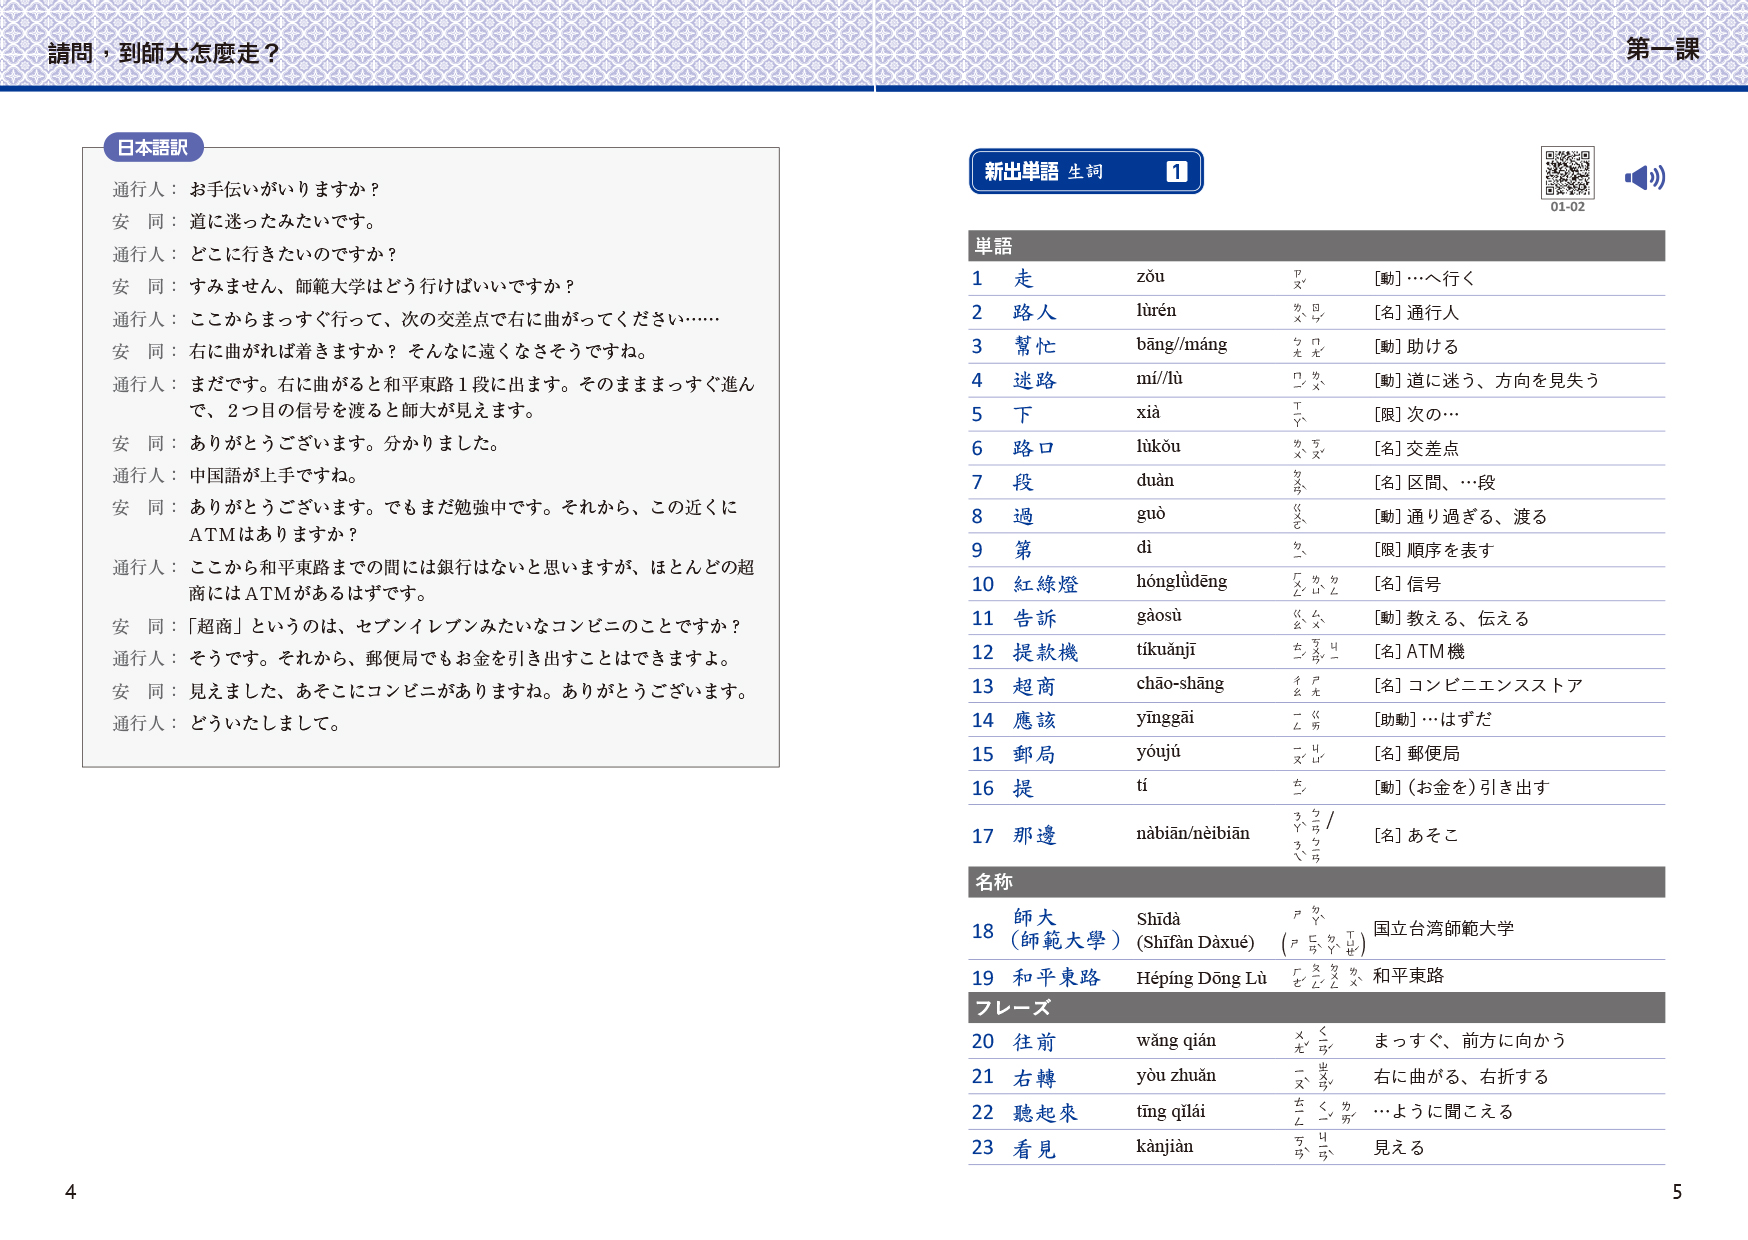1748x1240 pixels.
Task: Click pinyin tíkuǎnjī
Action: click(1165, 650)
